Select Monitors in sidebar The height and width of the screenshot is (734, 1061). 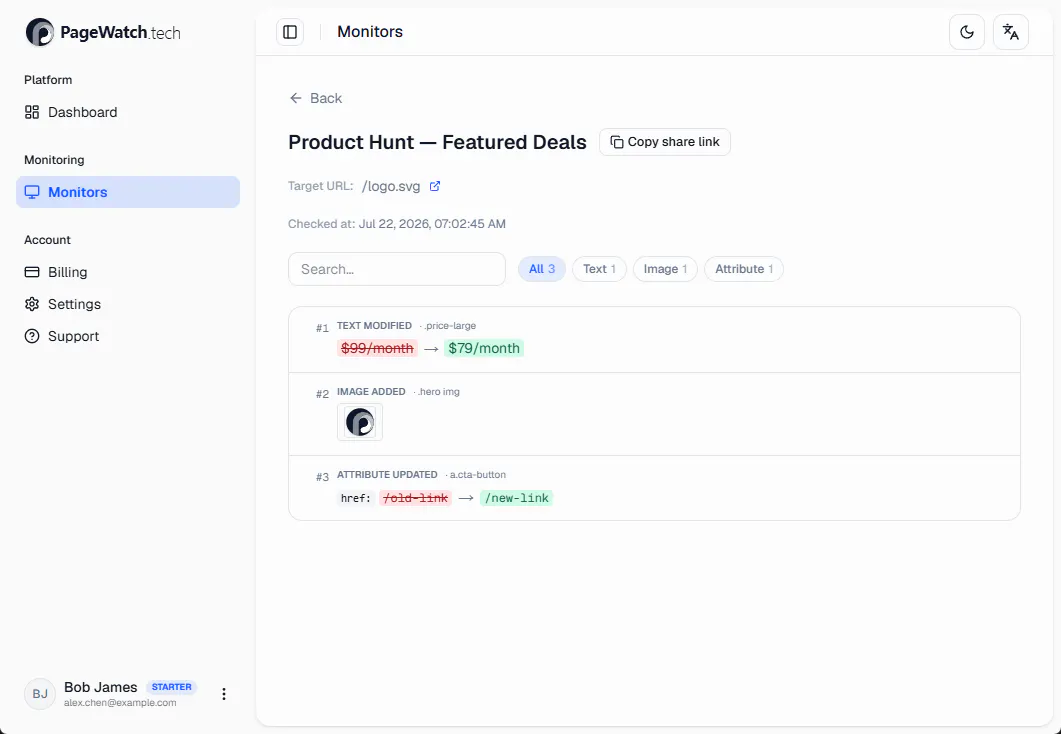click(128, 192)
